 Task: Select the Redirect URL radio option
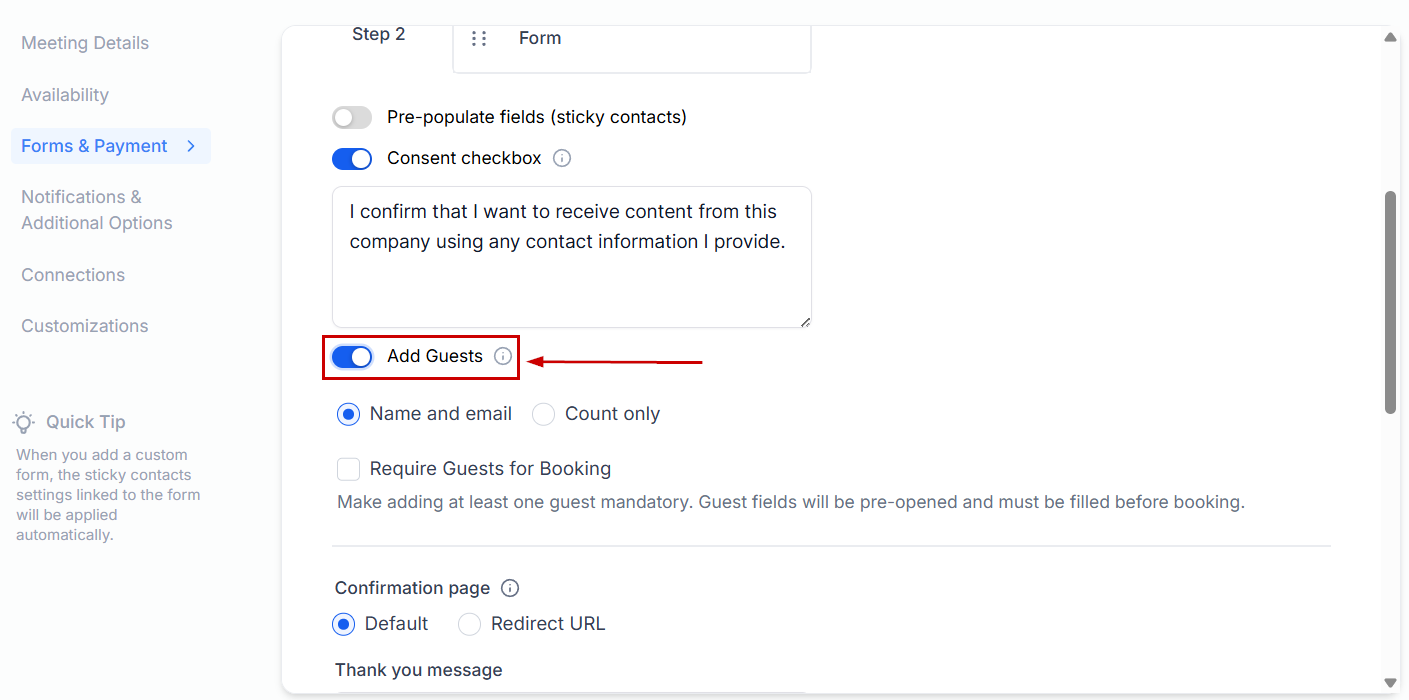click(x=469, y=624)
